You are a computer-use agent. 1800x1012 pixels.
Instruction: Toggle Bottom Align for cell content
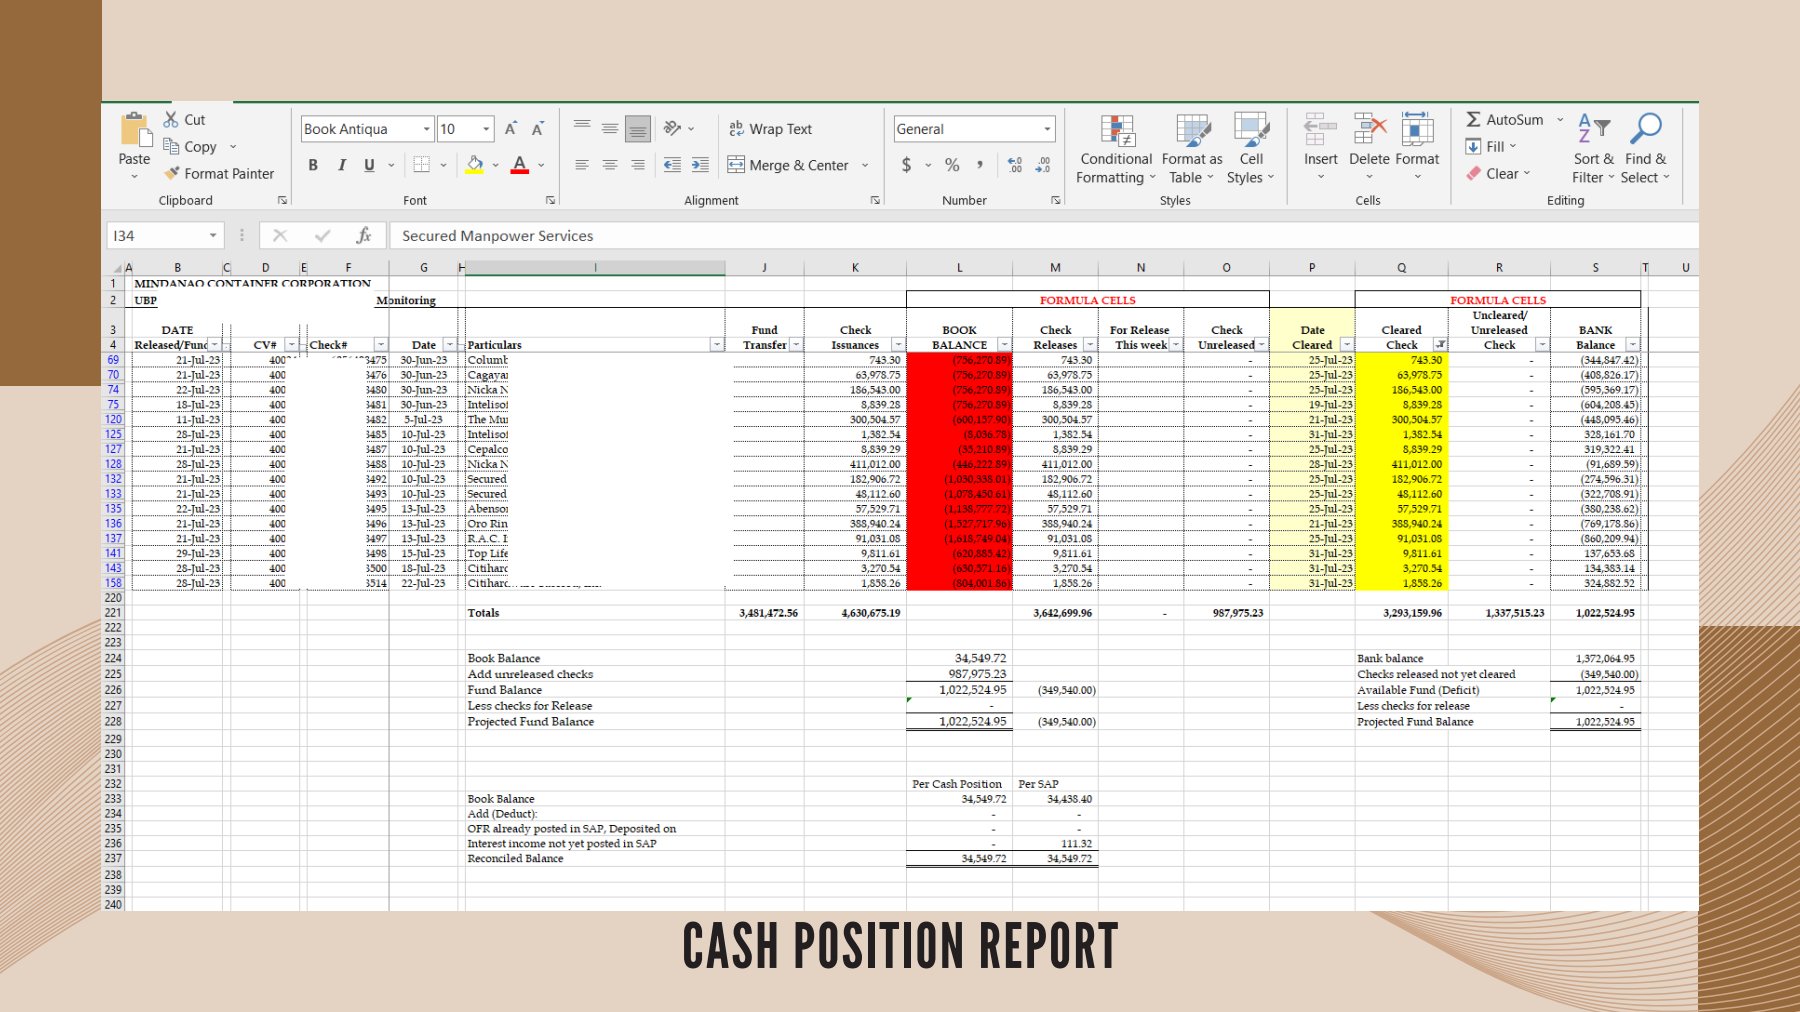pyautogui.click(x=638, y=128)
